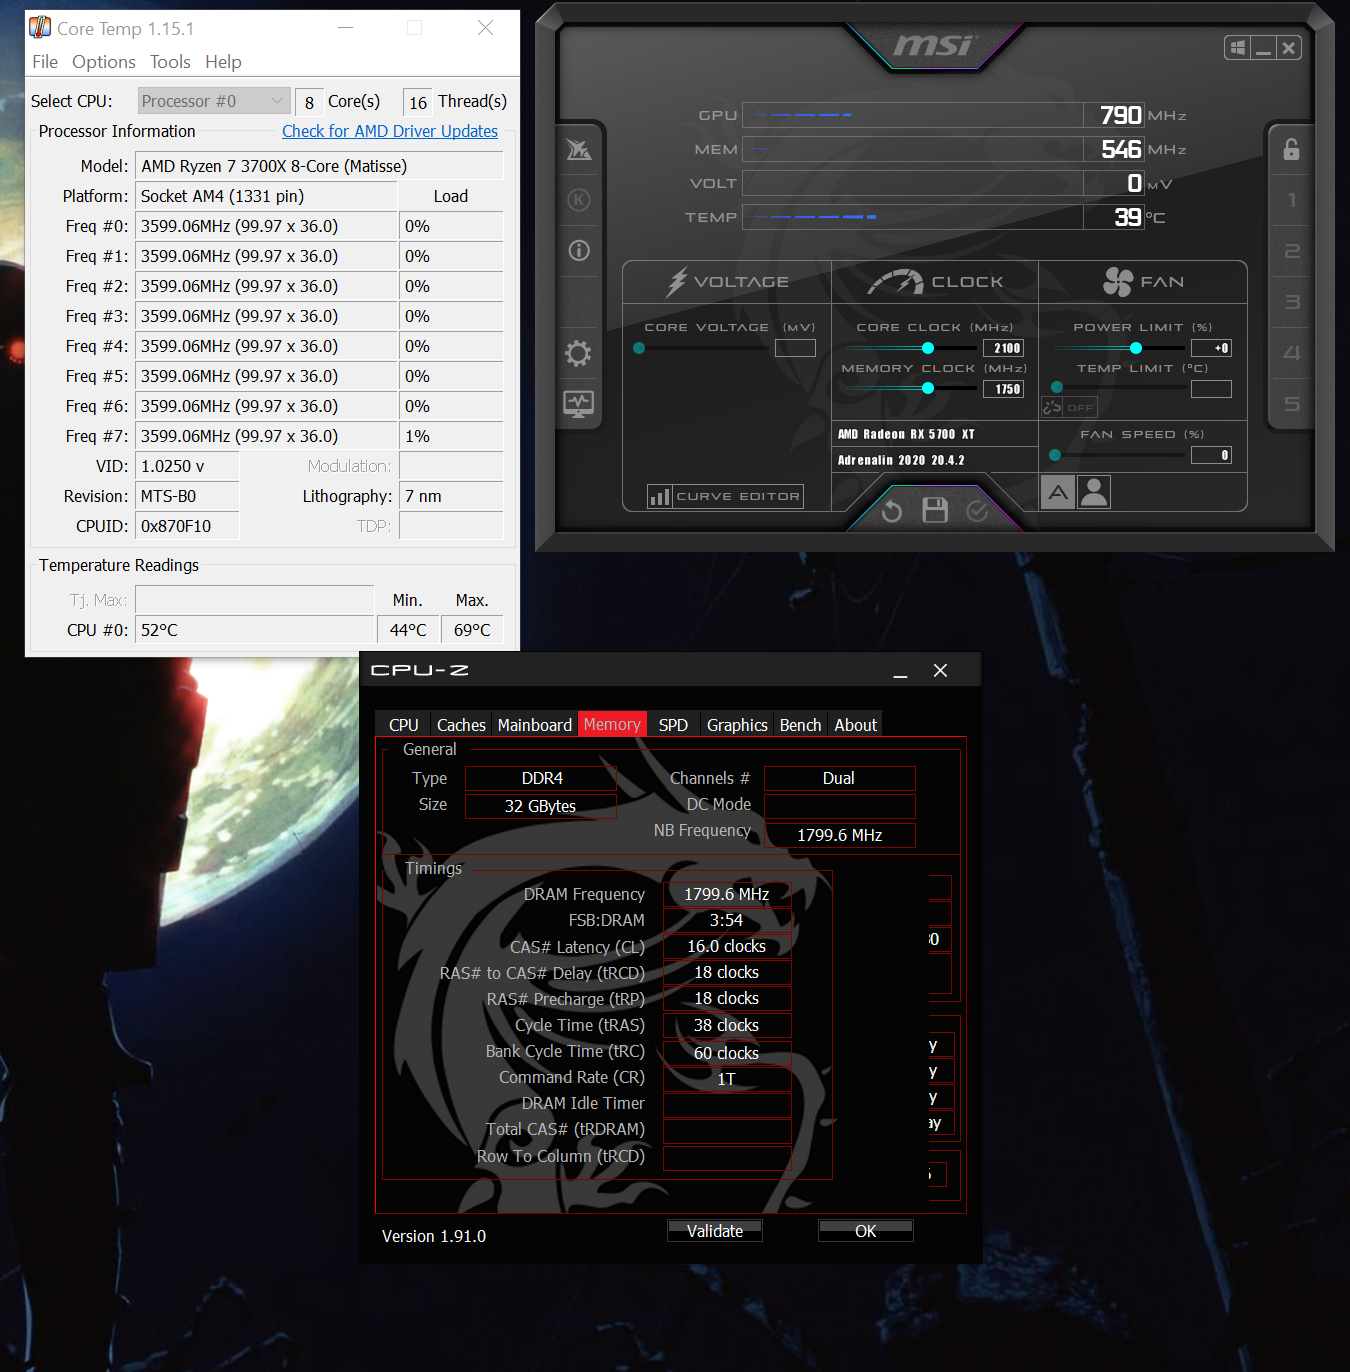Adjust the Core Clock slider handle
The width and height of the screenshot is (1350, 1372).
[928, 348]
